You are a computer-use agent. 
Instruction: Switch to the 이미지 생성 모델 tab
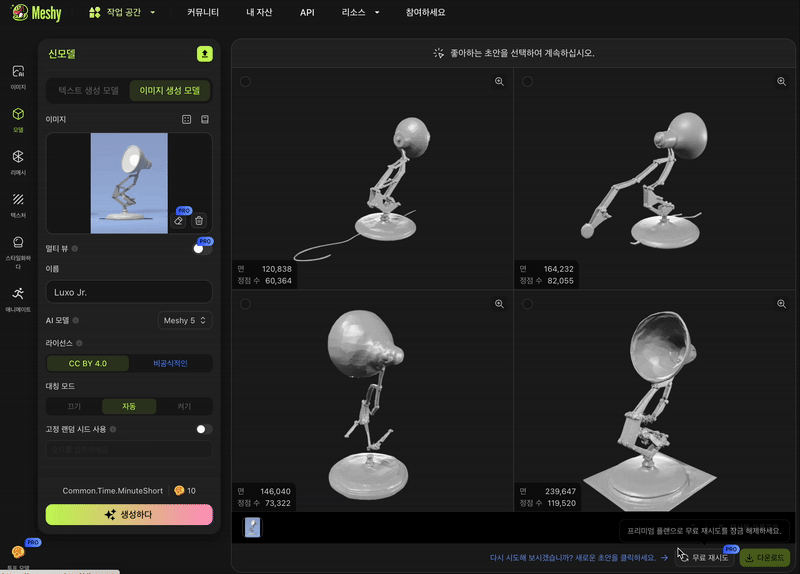tap(170, 90)
